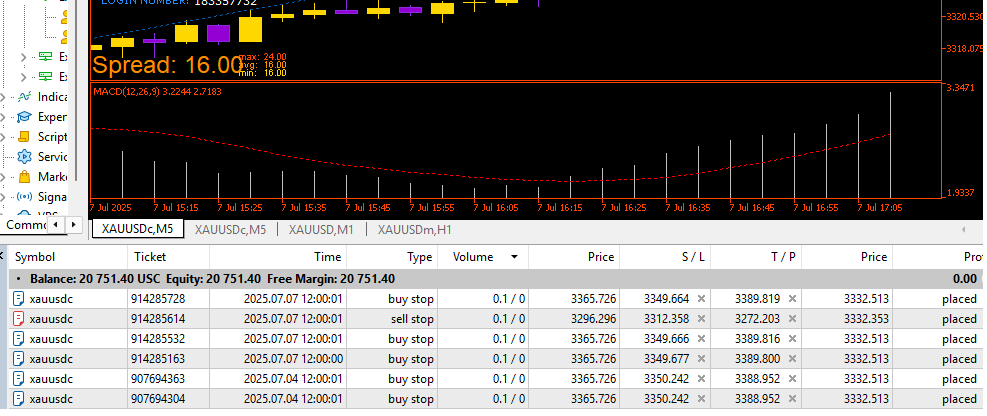This screenshot has width=987, height=416.
Task: Sort orders by the Type column header
Action: pos(392,257)
